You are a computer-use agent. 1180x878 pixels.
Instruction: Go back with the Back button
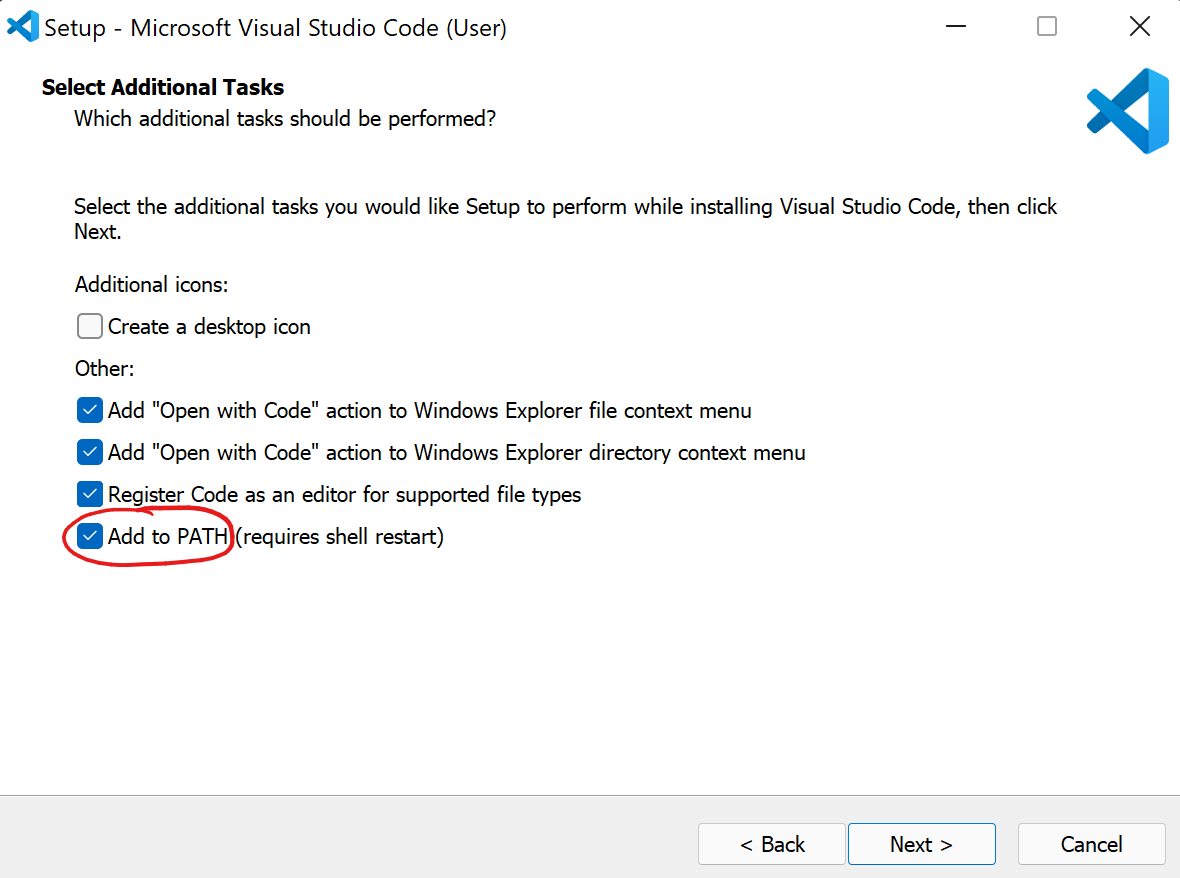click(771, 844)
